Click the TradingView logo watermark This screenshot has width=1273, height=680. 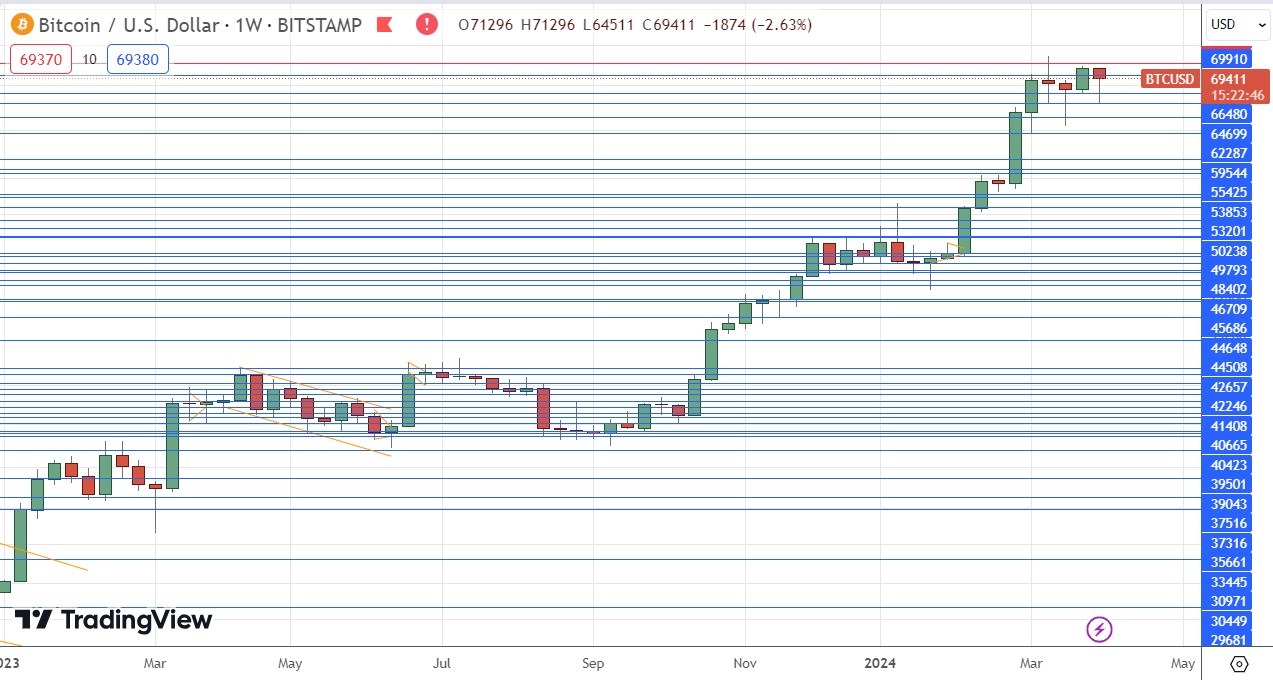[115, 620]
